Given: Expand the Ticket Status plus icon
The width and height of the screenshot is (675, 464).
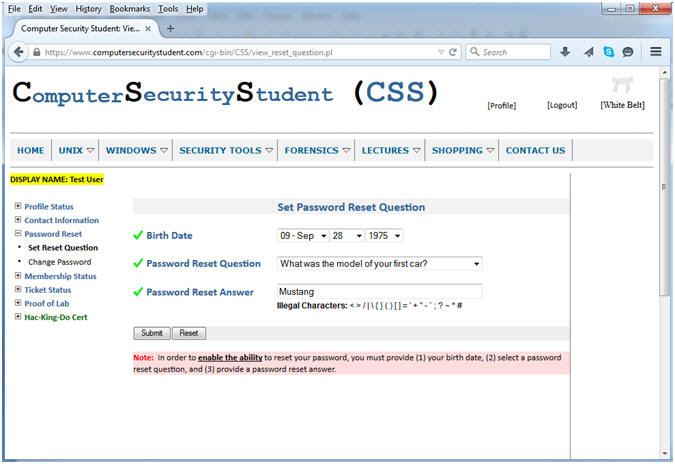Looking at the screenshot, I should [18, 289].
